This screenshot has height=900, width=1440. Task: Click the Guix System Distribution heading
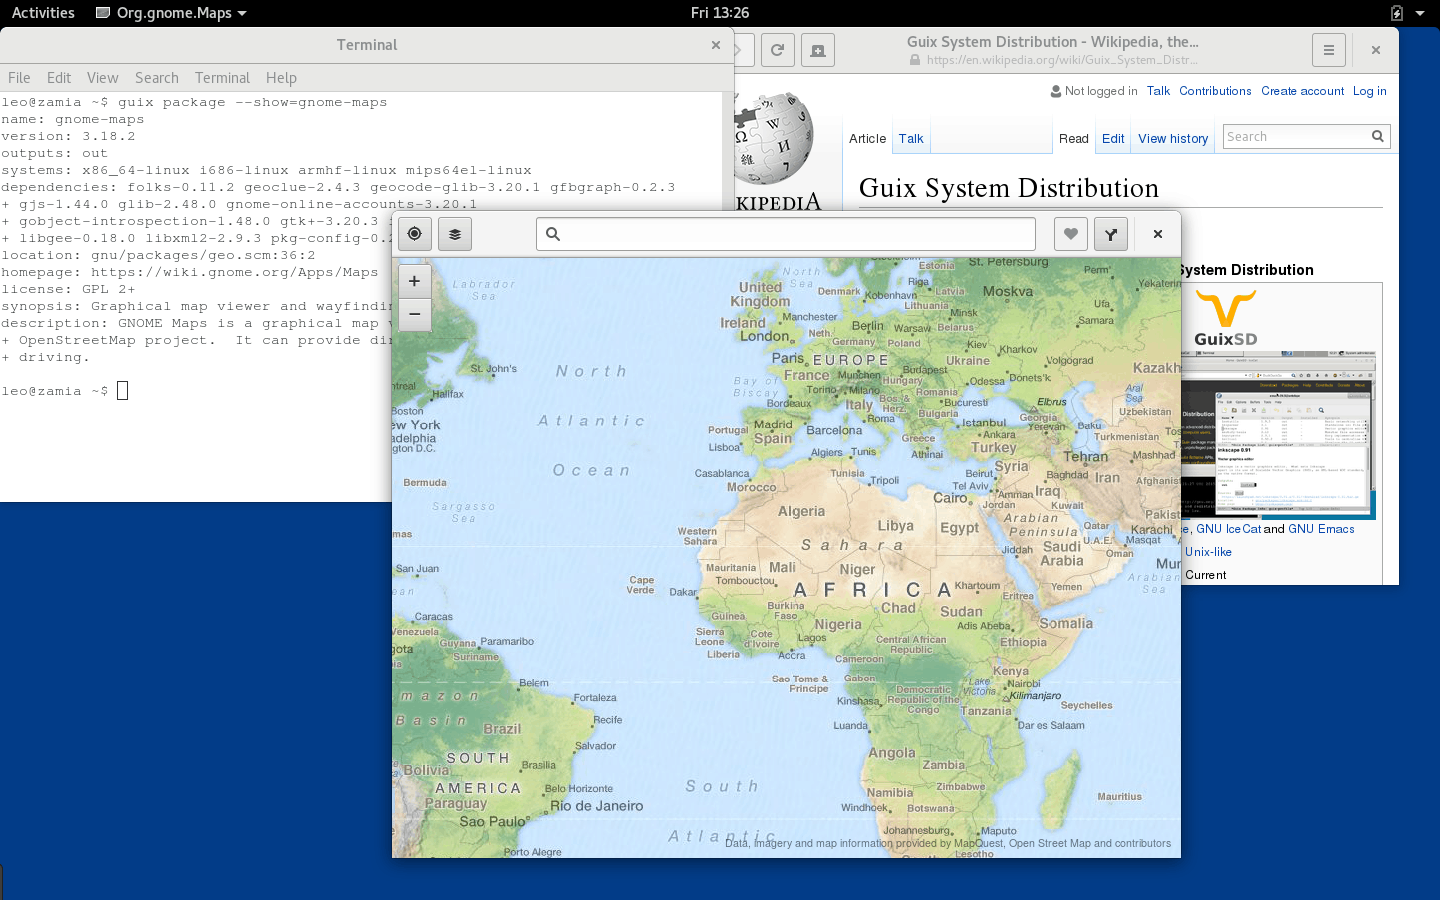[x=1009, y=188]
